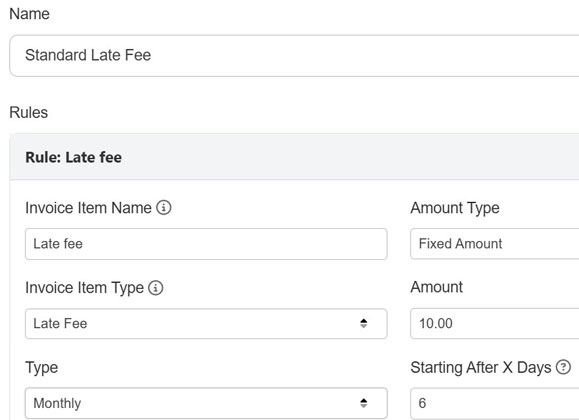Click the Amount Type label text
This screenshot has width=579, height=420.
pos(455,208)
